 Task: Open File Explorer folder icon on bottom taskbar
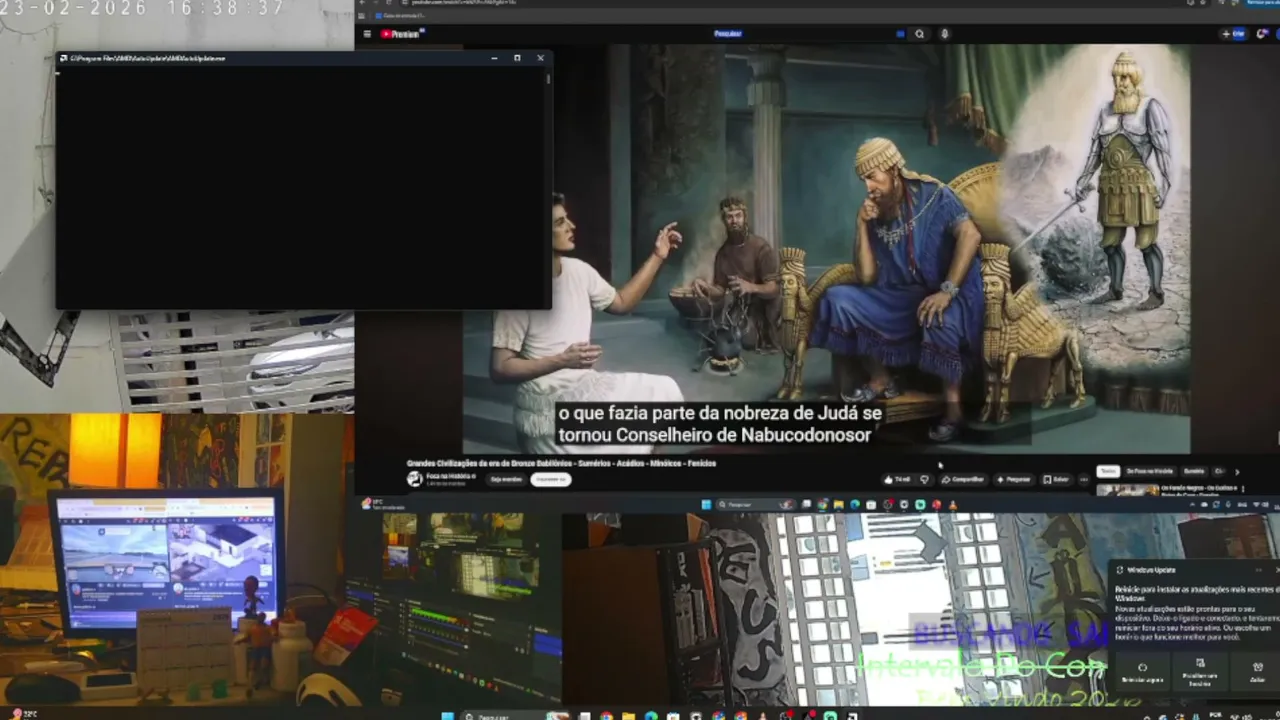(628, 715)
